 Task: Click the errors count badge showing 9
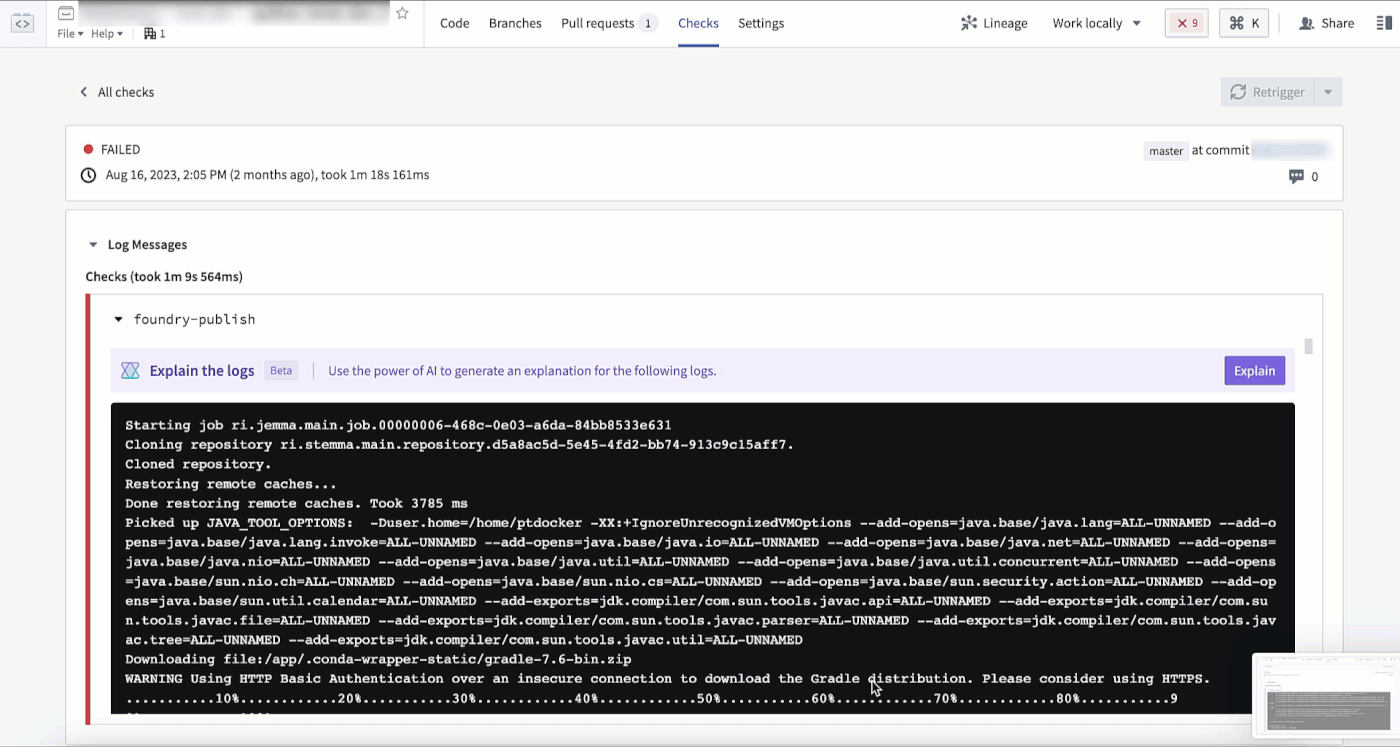click(1187, 23)
